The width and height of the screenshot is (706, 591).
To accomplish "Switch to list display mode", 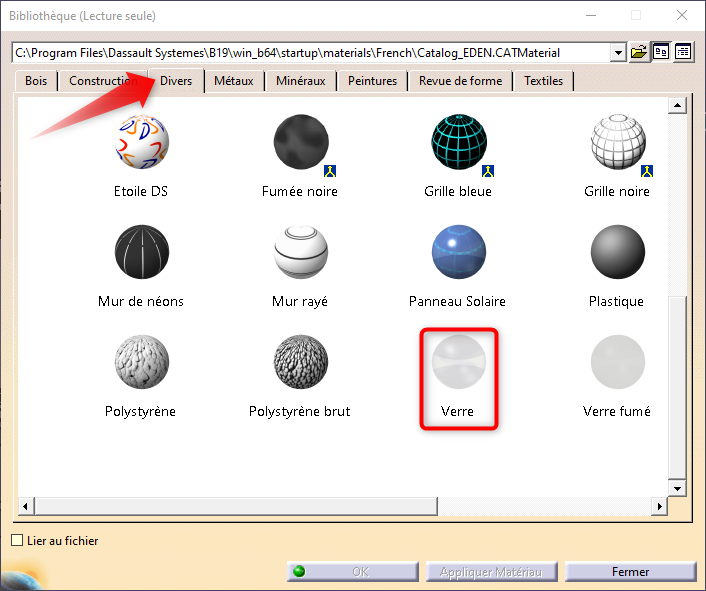I will coord(683,52).
